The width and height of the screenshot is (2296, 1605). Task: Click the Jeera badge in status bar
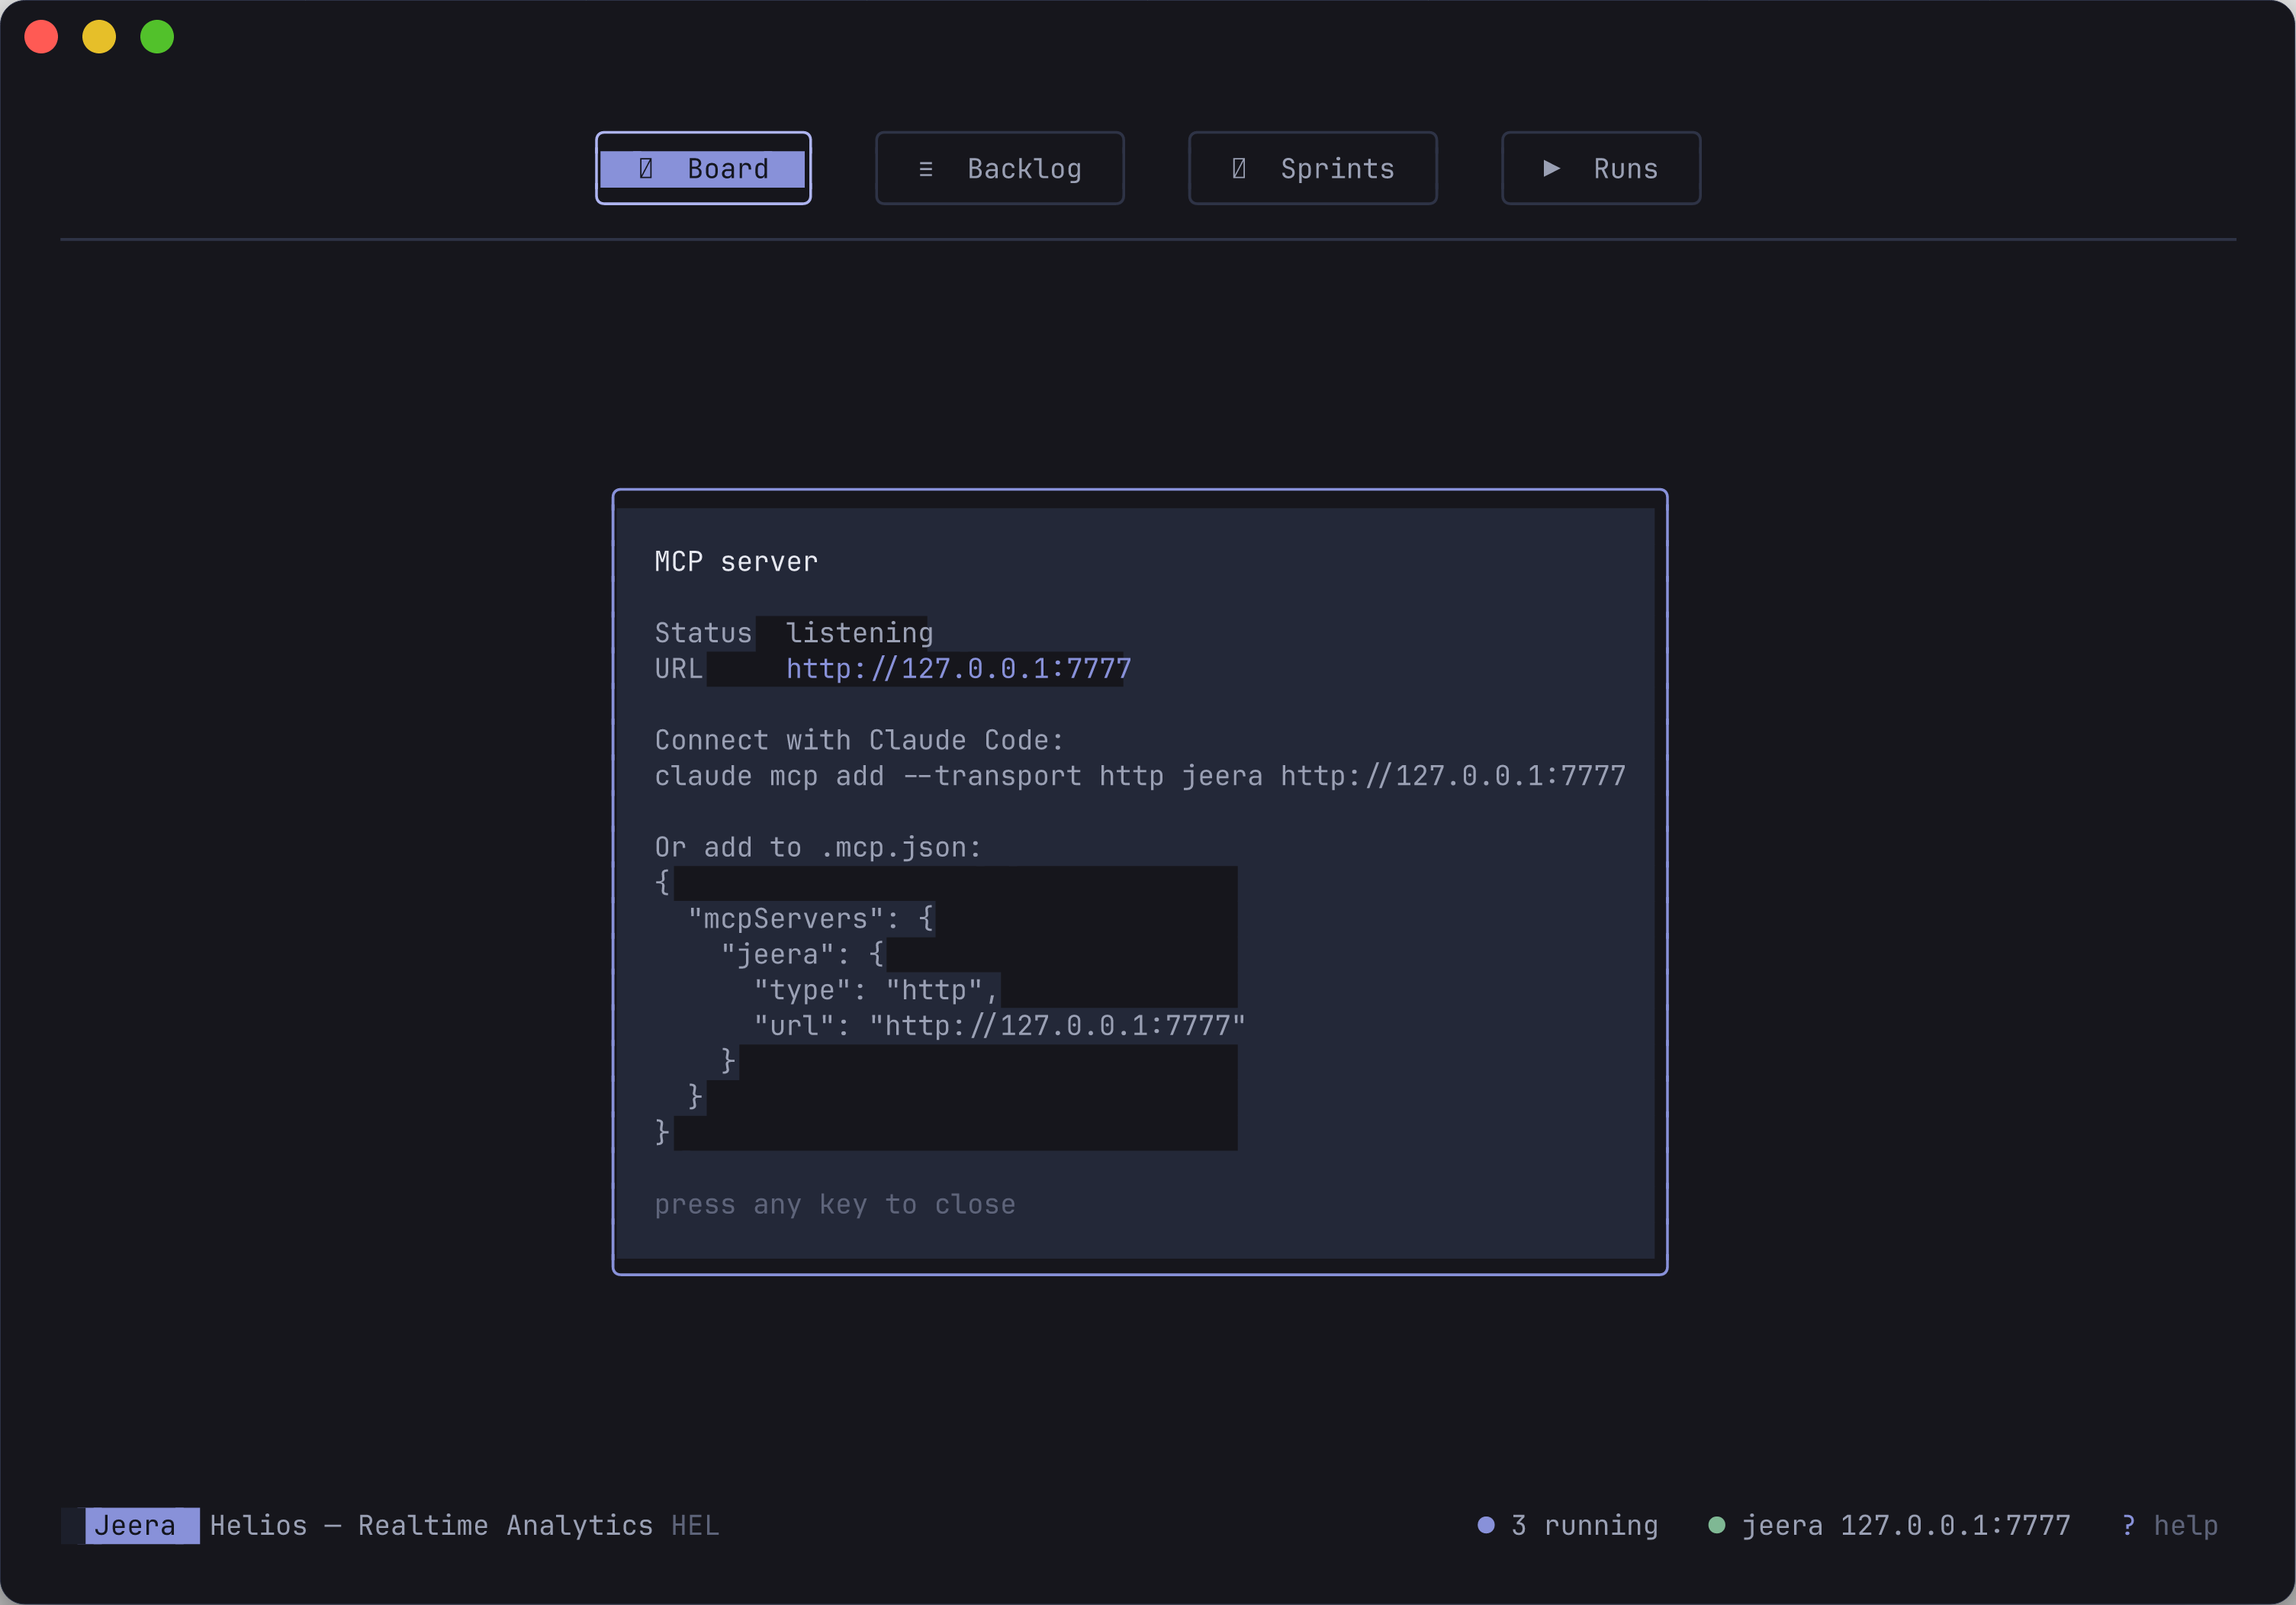point(141,1525)
